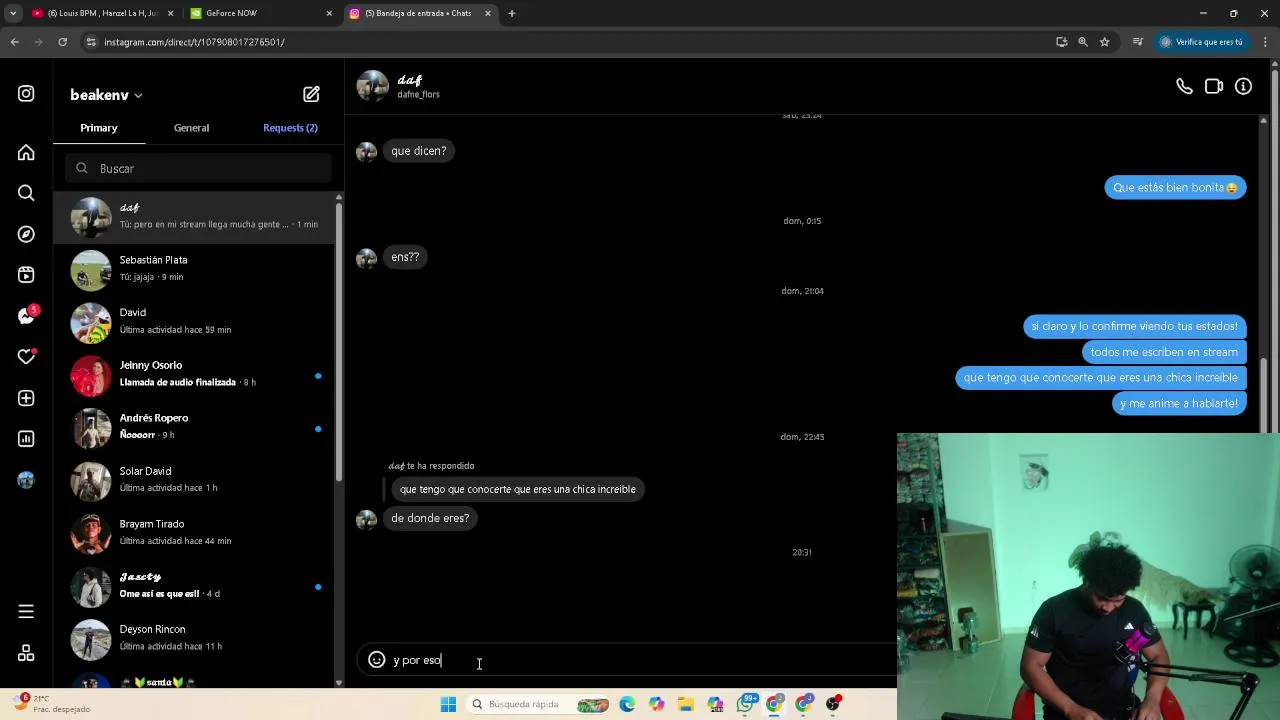Image resolution: width=1280 pixels, height=720 pixels.
Task: Open WhatsApp from the taskbar
Action: click(745, 704)
